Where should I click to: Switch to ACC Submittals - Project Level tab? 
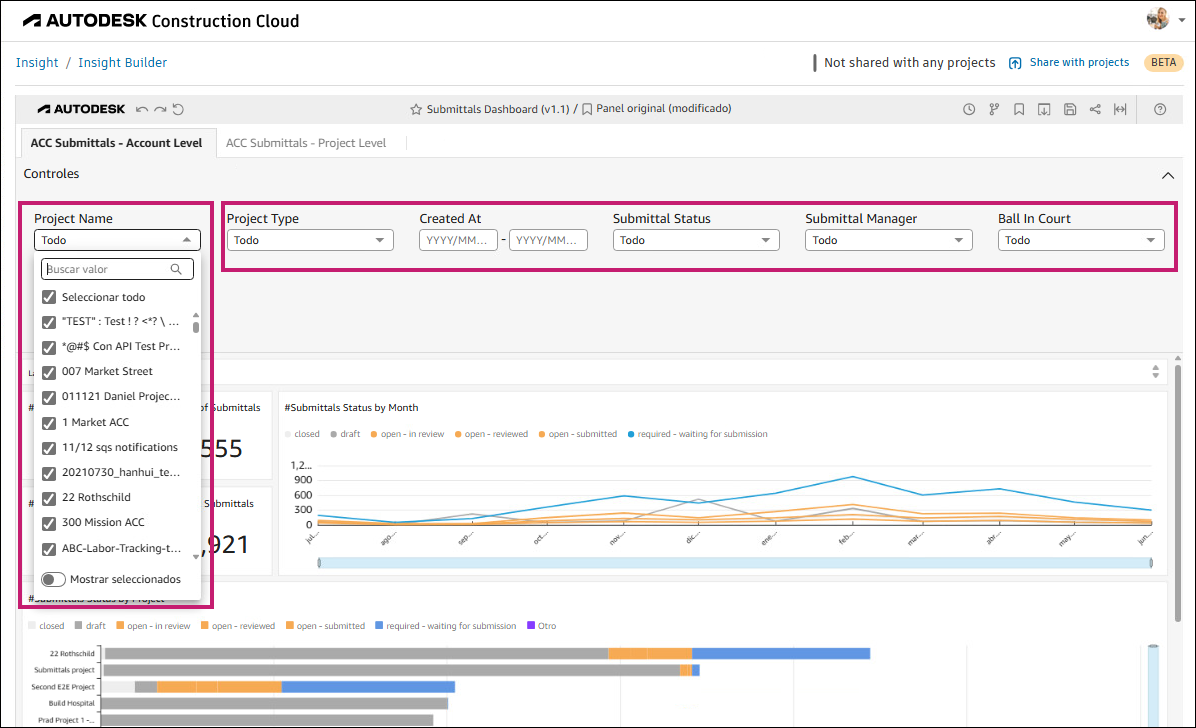[x=304, y=142]
